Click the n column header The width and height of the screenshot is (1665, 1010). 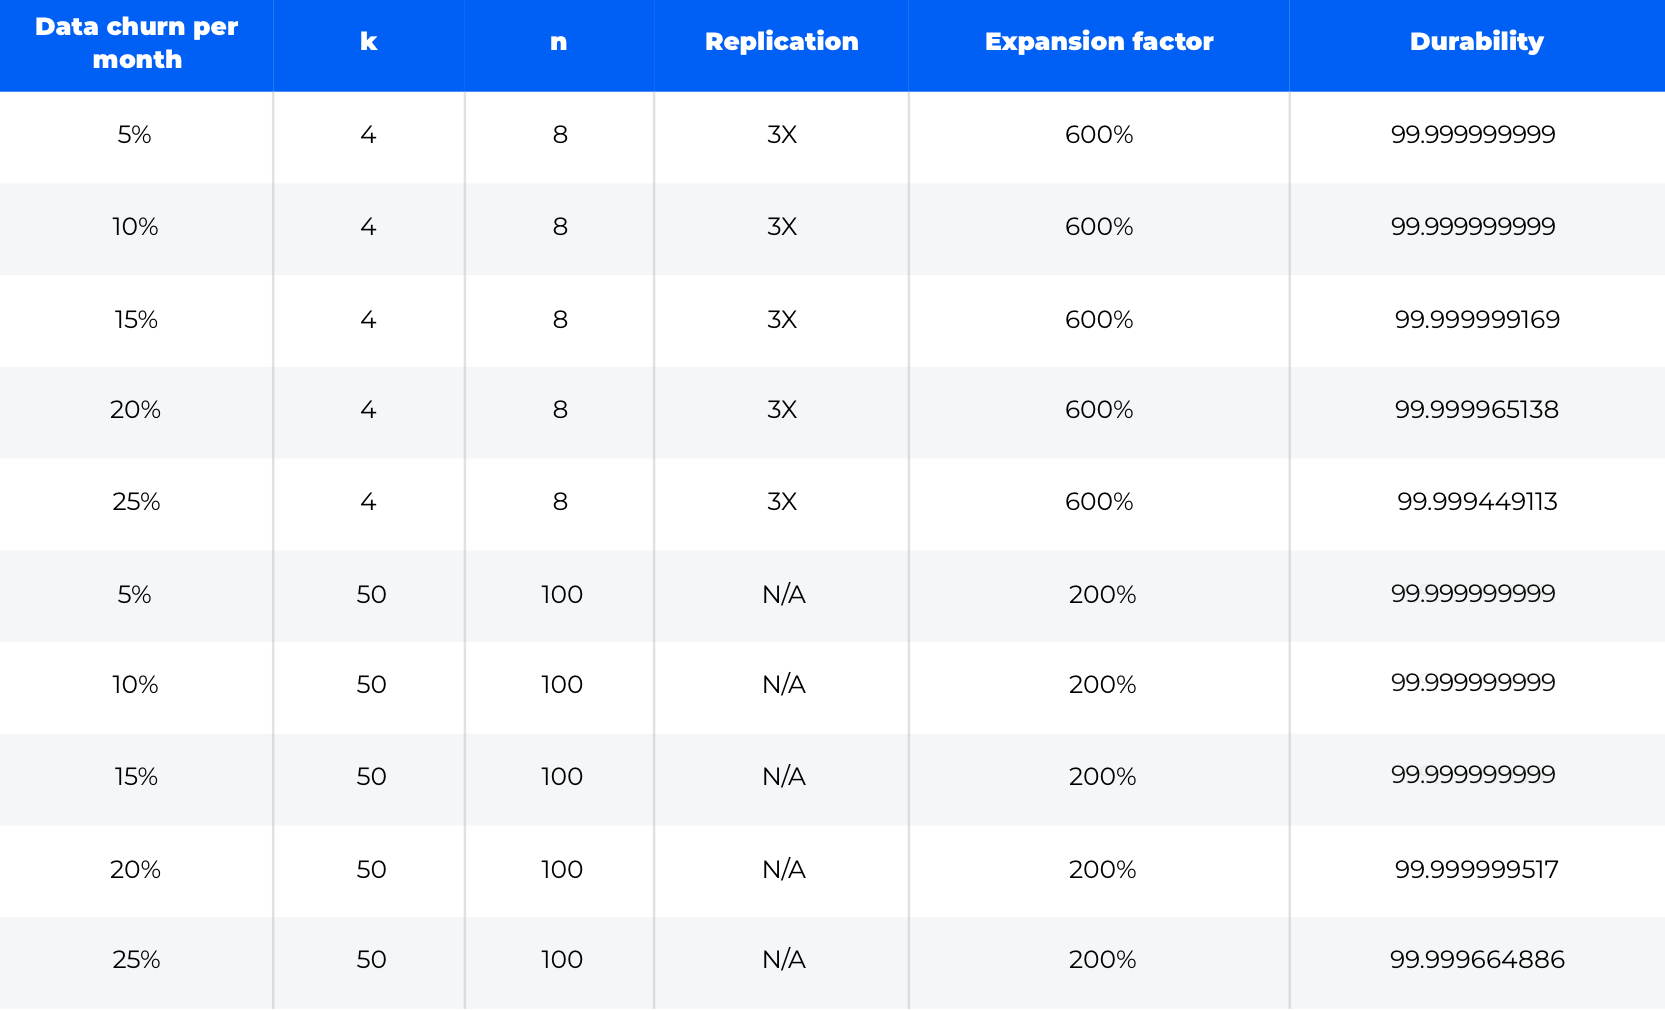coord(558,42)
